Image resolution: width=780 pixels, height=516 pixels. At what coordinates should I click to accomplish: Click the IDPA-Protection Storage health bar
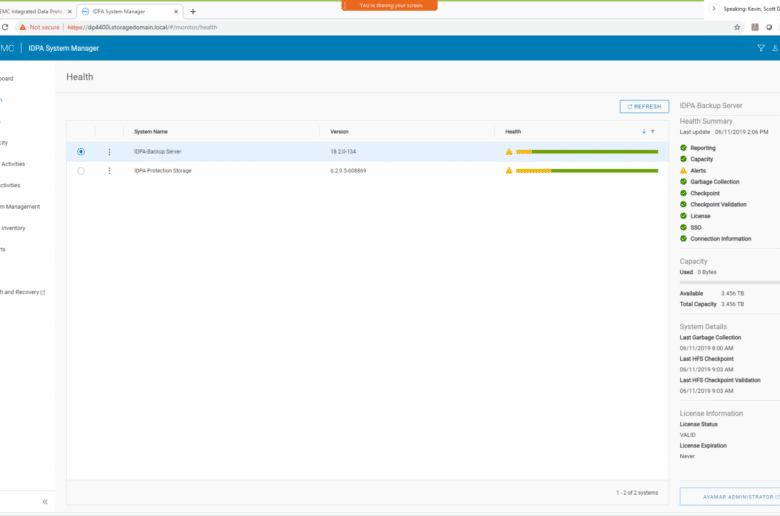(587, 171)
